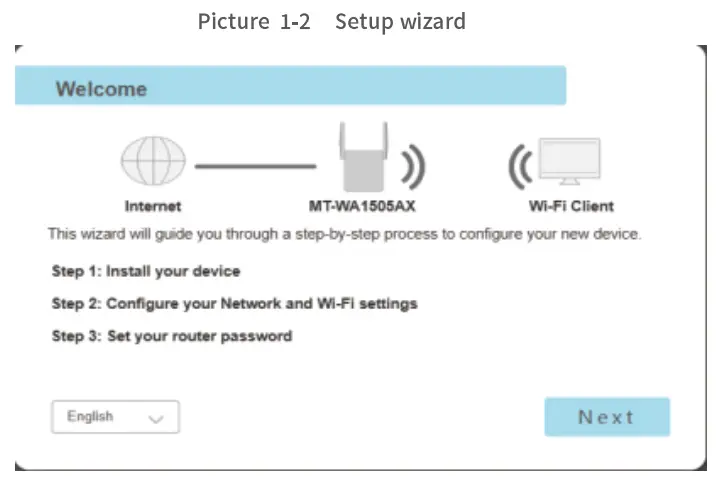Screen dimensions: 716x483
Task: Select the Wi-Fi Client label
Action: coord(571,207)
